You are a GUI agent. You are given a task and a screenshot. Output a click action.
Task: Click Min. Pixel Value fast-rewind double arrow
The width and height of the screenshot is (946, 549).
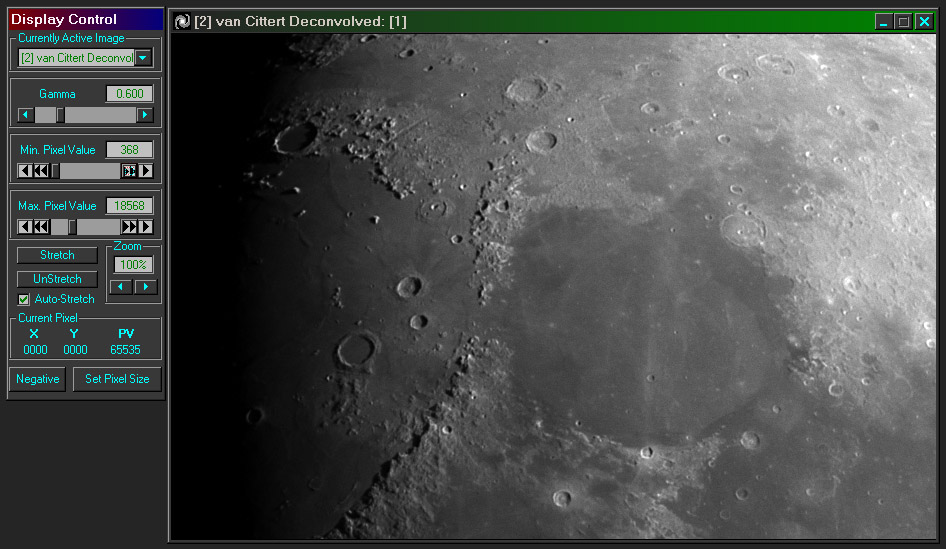click(40, 171)
